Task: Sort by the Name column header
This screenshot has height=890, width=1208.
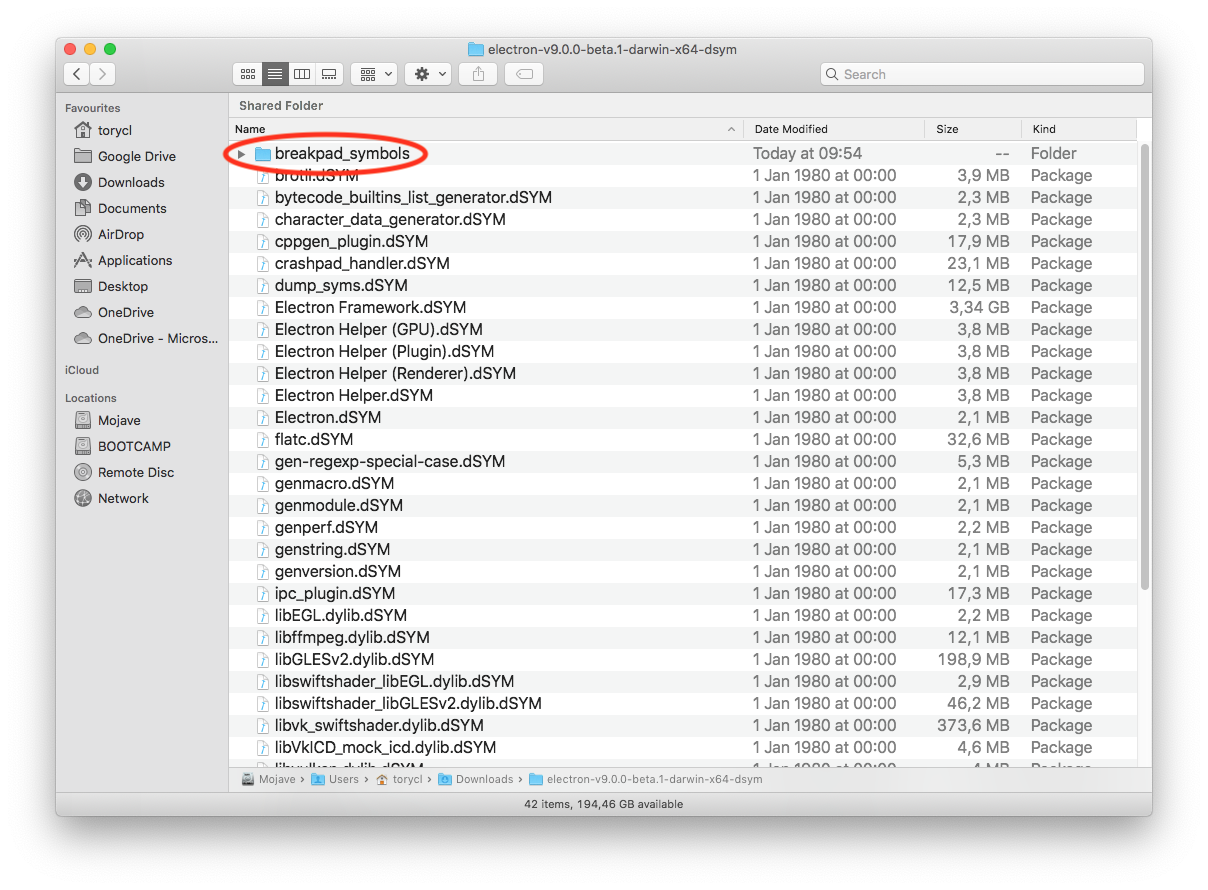Action: 486,129
